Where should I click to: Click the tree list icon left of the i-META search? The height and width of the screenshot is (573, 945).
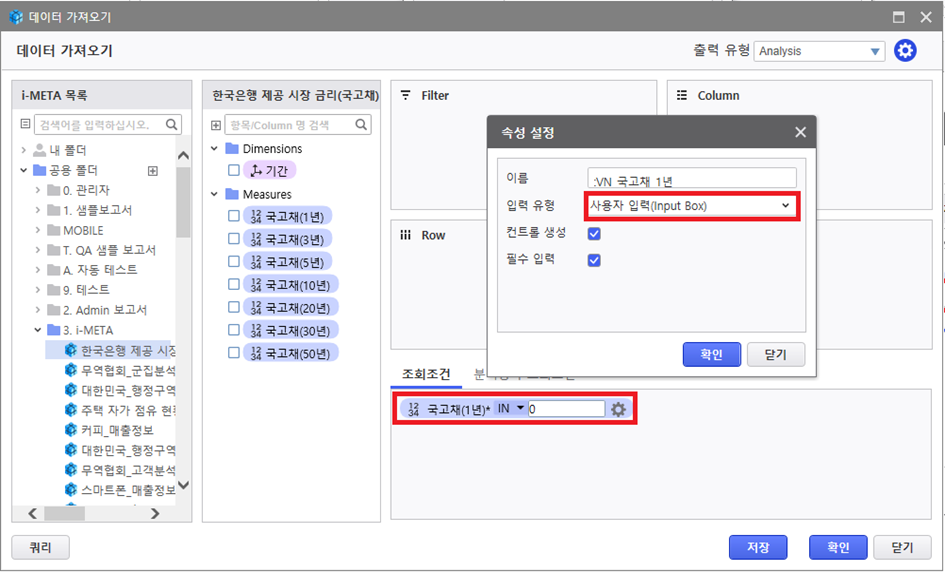[x=26, y=125]
